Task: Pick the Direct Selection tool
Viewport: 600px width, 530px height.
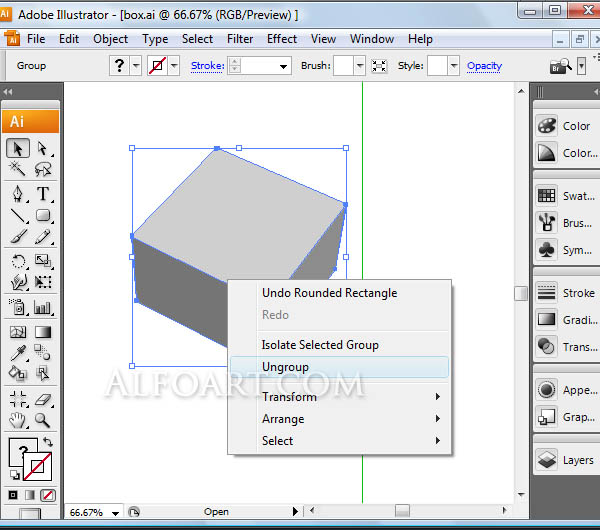Action: click(43, 148)
